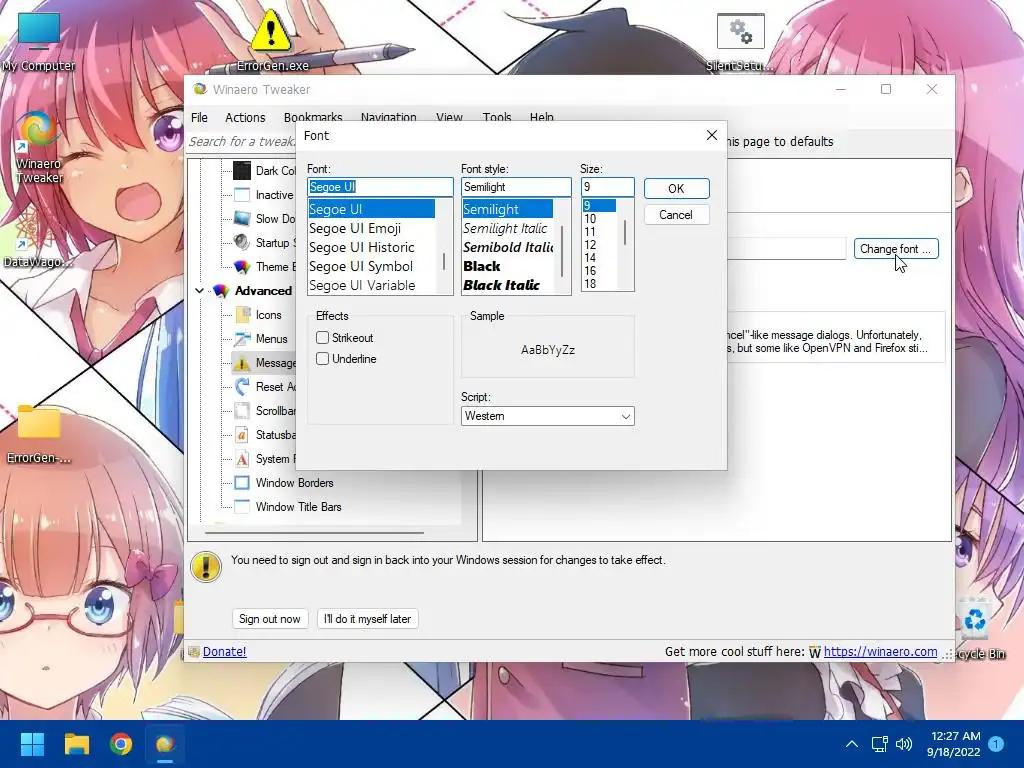Image resolution: width=1024 pixels, height=768 pixels.
Task: Collapse the Advanced tree category
Action: pyautogui.click(x=199, y=291)
